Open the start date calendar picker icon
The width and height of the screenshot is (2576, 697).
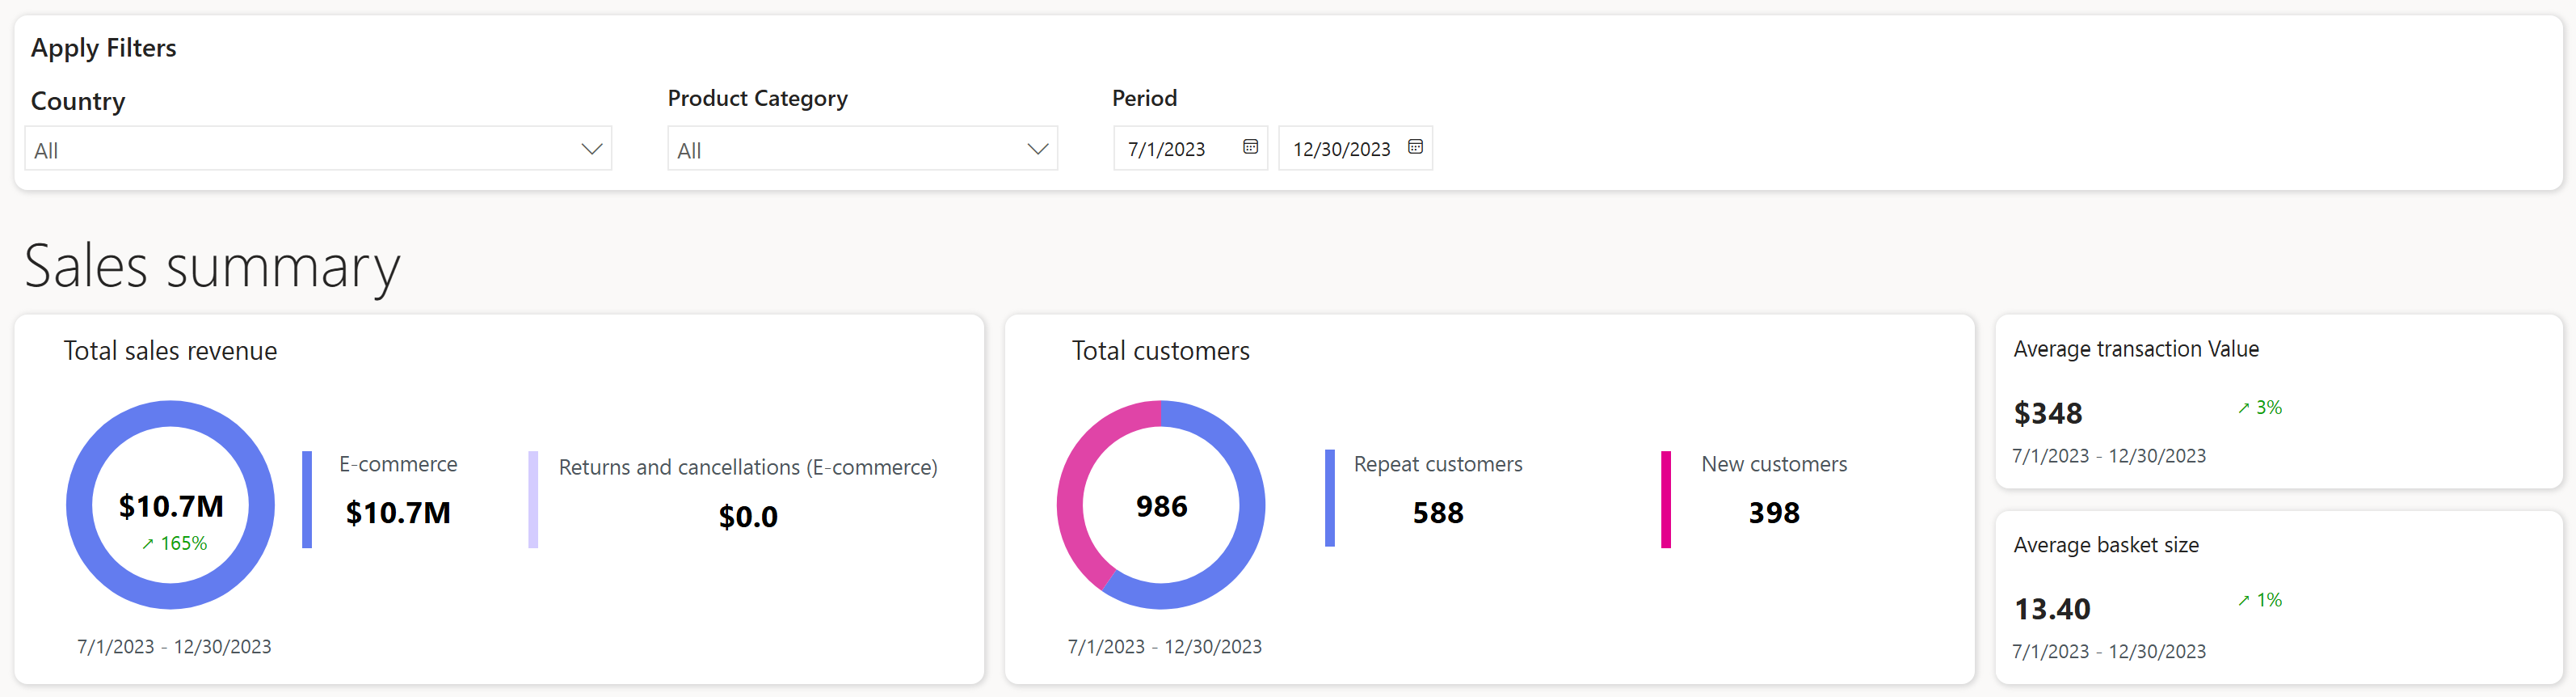[1250, 147]
